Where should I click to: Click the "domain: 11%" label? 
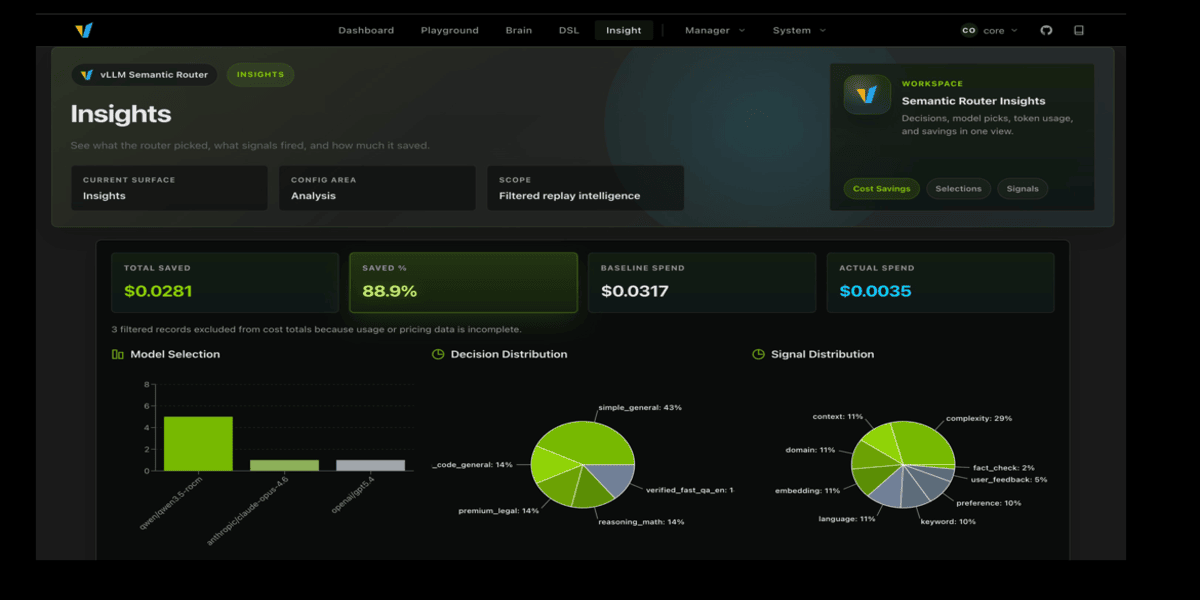pyautogui.click(x=812, y=450)
